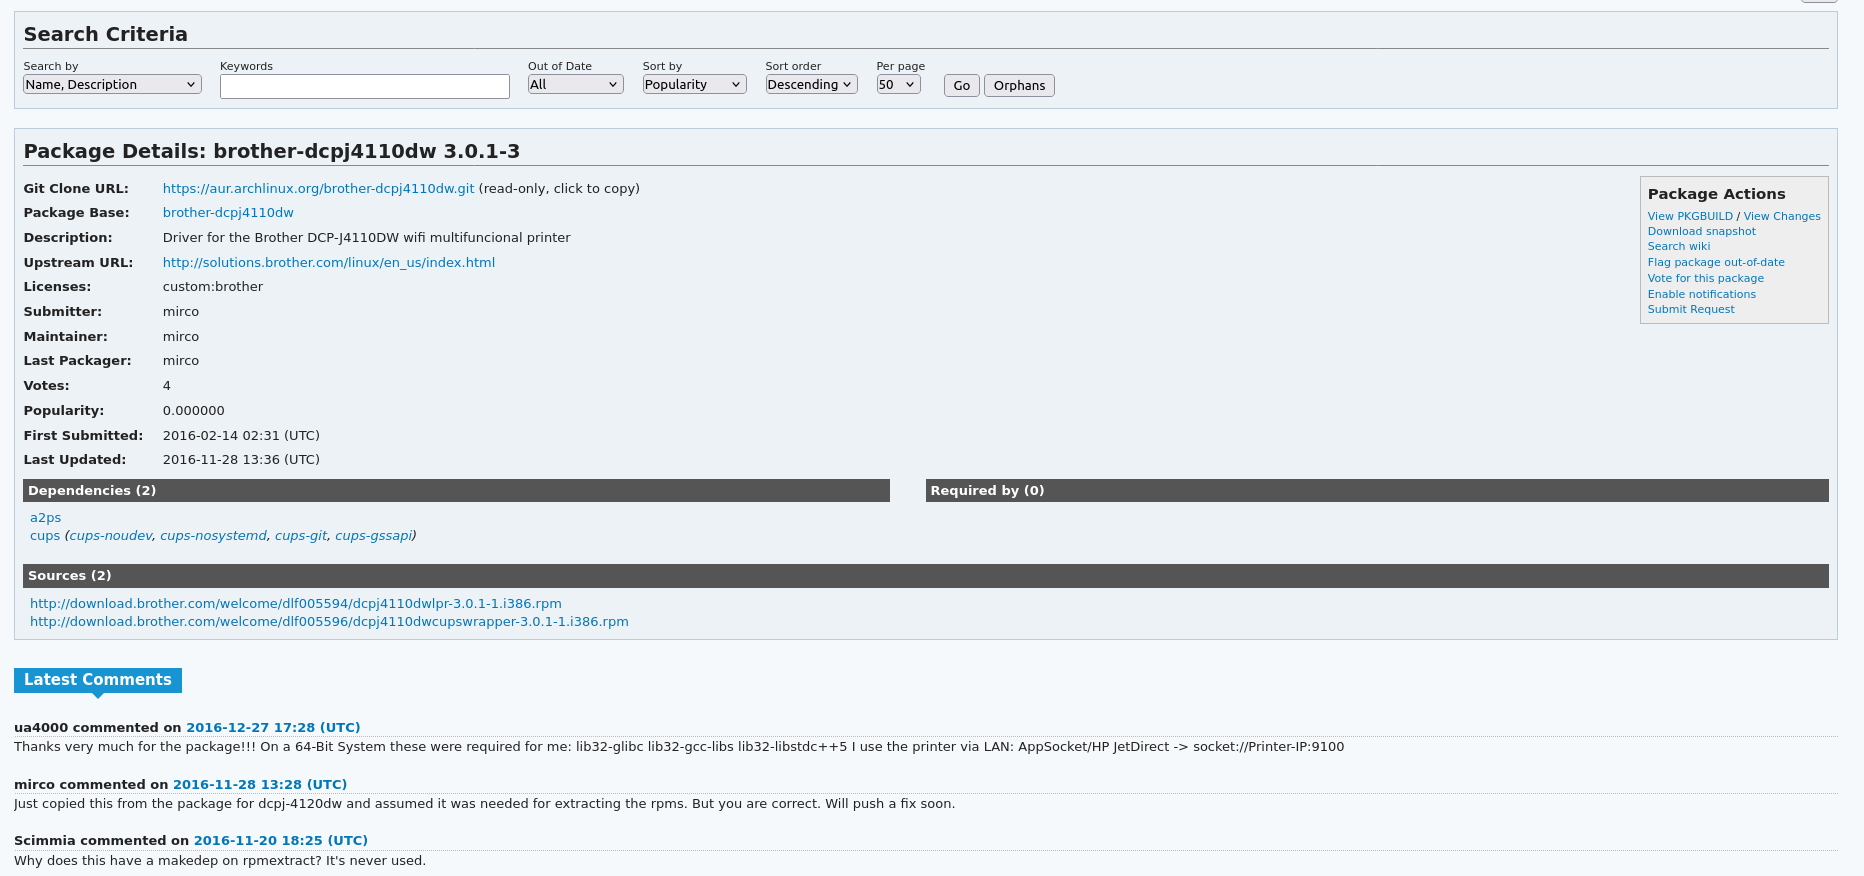Click the custom:brother license text
The image size is (1864, 876).
point(213,287)
